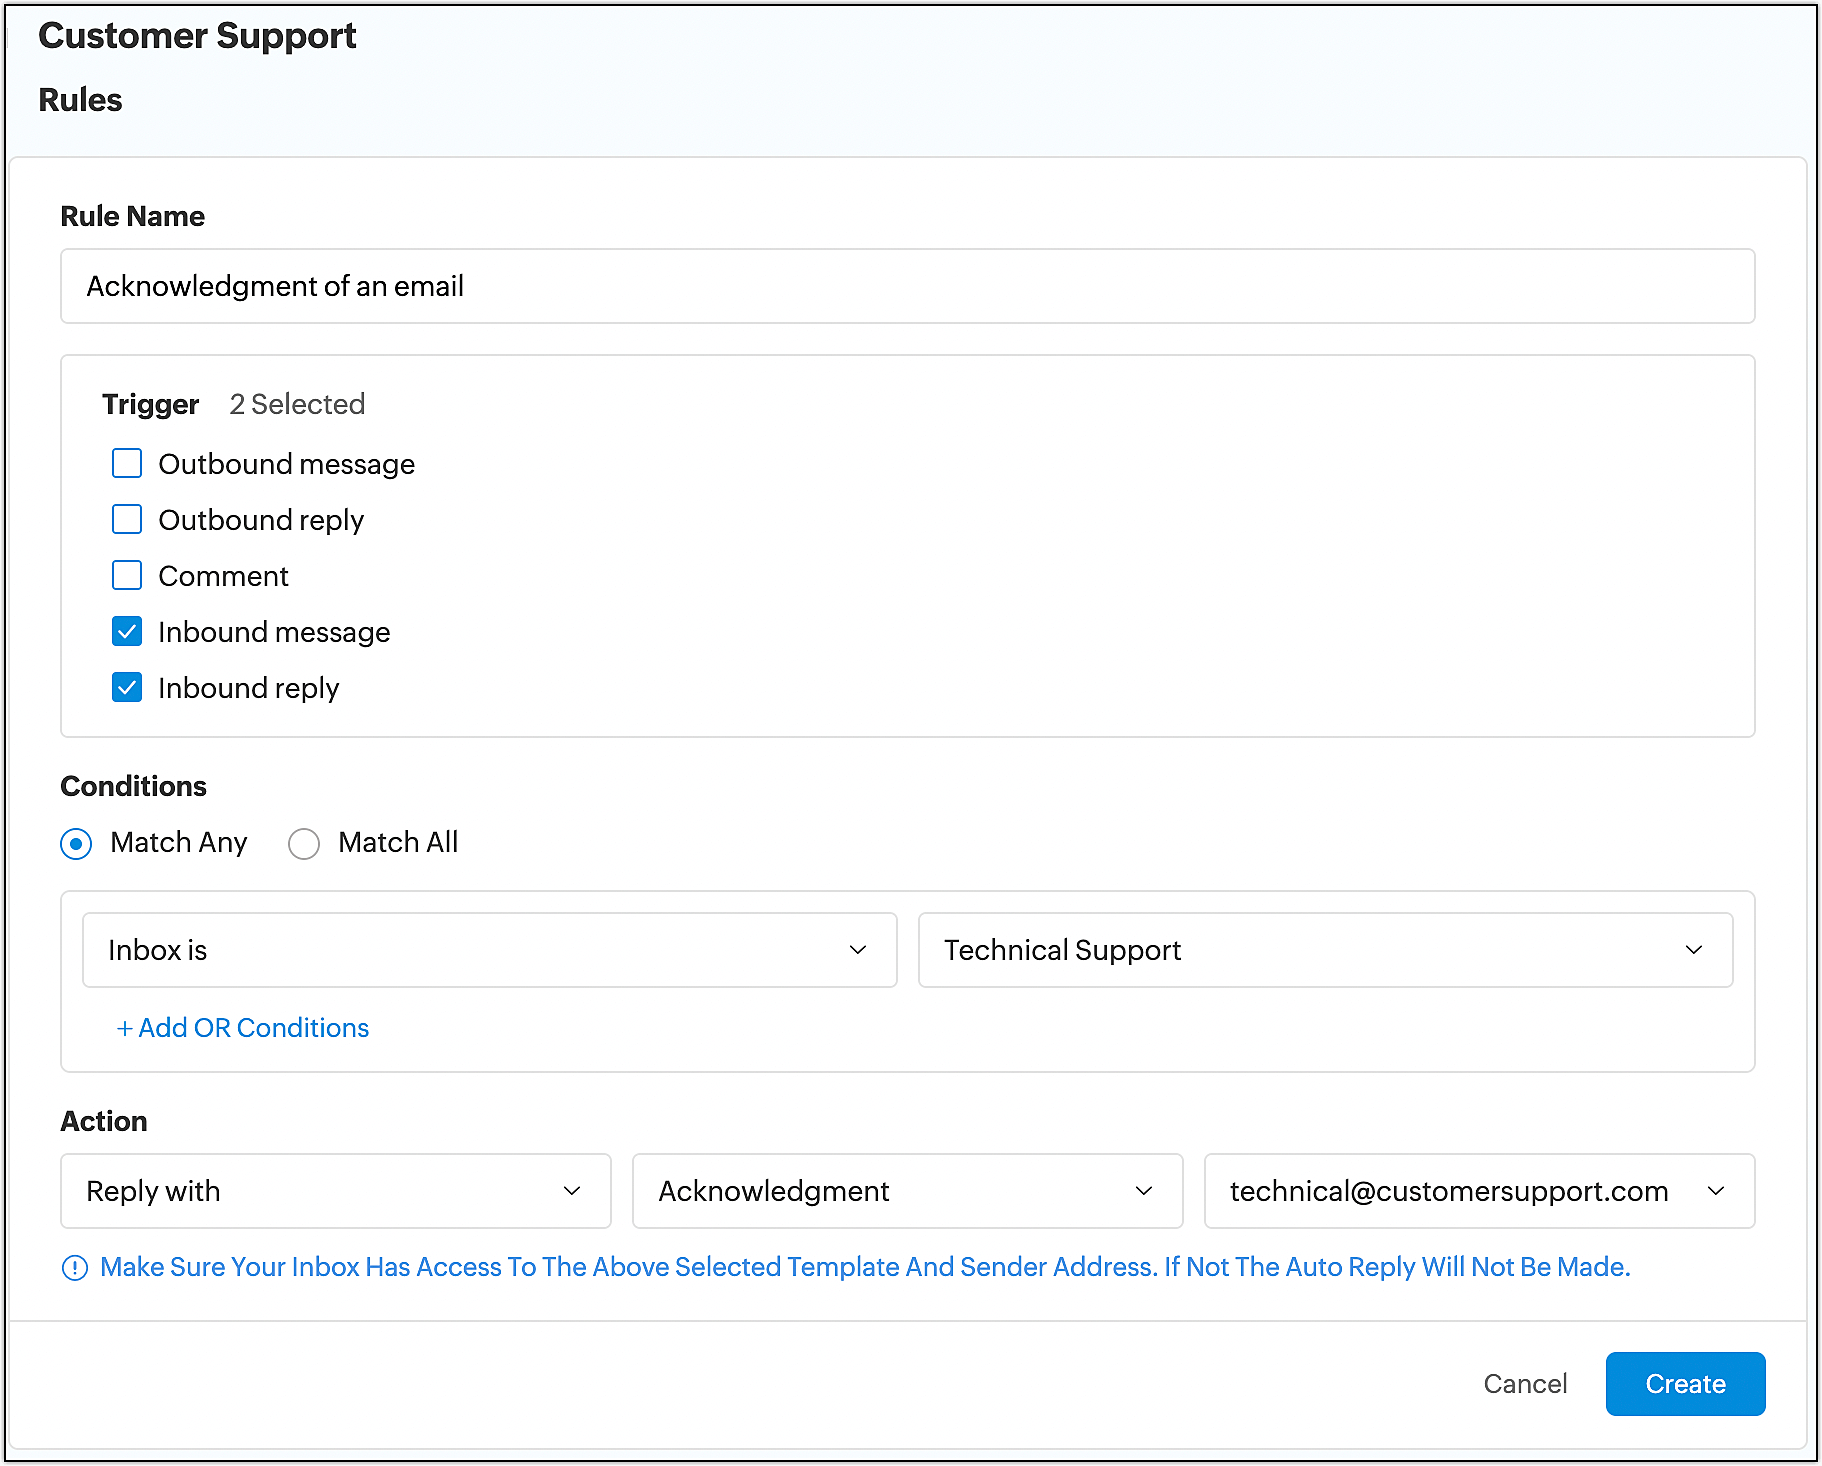Click the Customer Support title
The height and width of the screenshot is (1466, 1822).
(198, 36)
